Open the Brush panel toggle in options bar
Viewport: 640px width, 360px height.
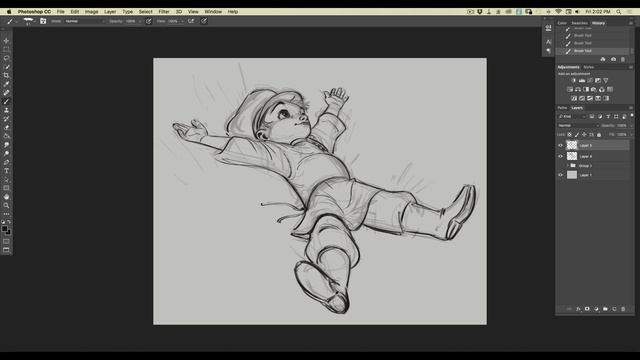43,21
